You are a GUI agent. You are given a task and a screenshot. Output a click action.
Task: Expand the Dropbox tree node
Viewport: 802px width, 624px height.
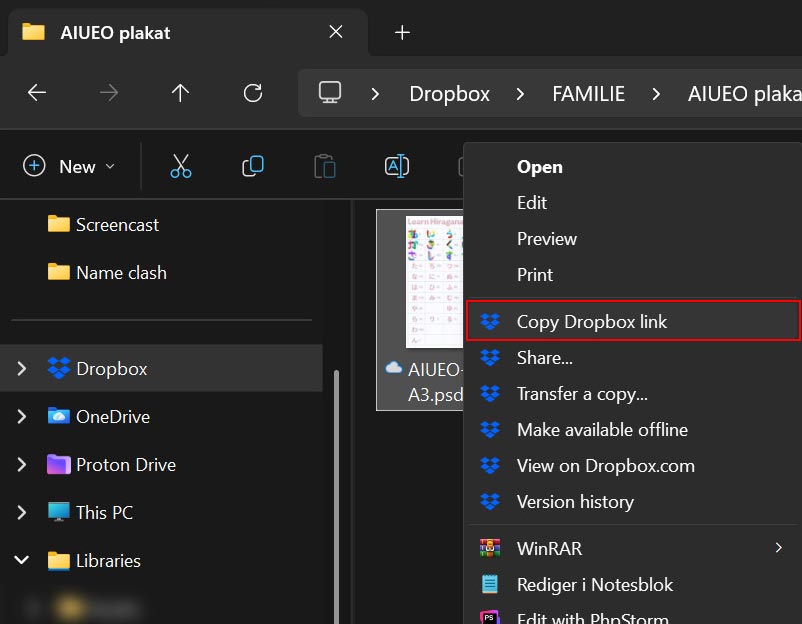[x=22, y=369]
